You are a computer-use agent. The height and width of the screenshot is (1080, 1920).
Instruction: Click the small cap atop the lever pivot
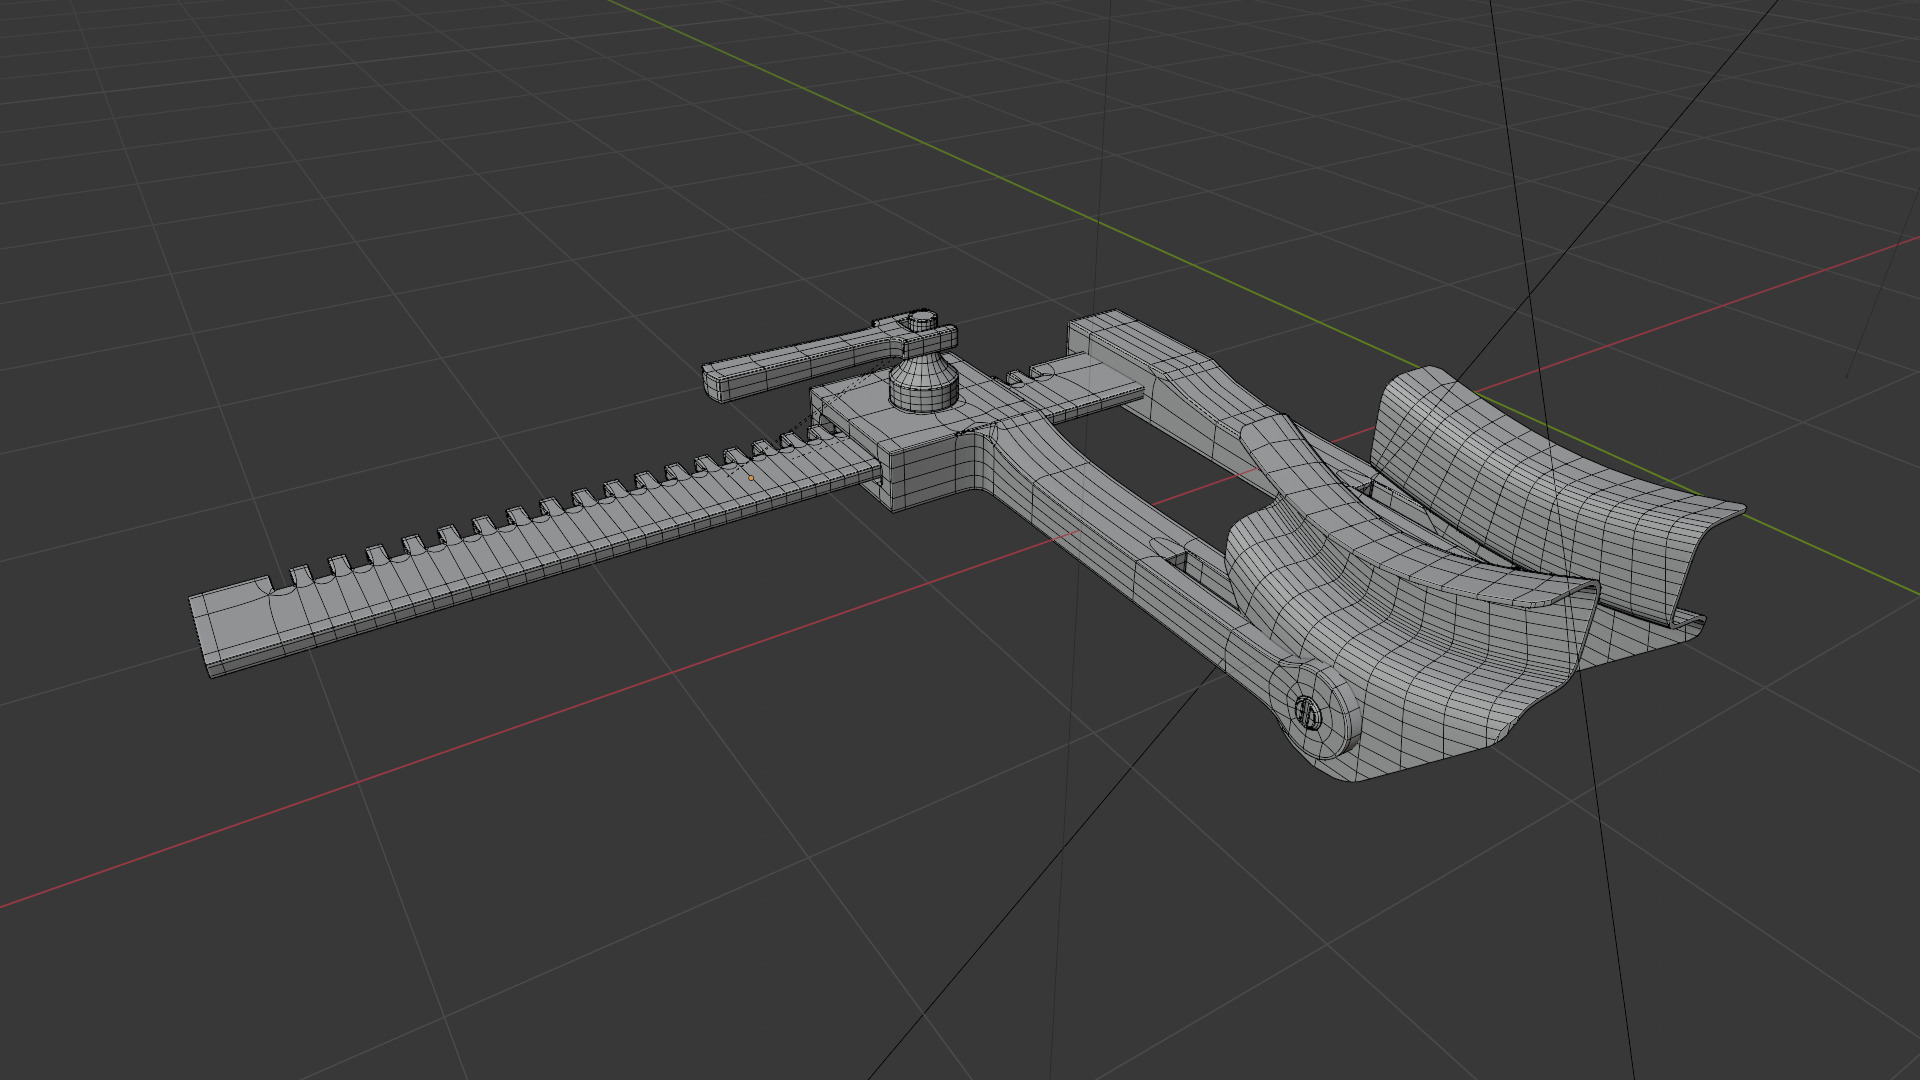coord(922,320)
